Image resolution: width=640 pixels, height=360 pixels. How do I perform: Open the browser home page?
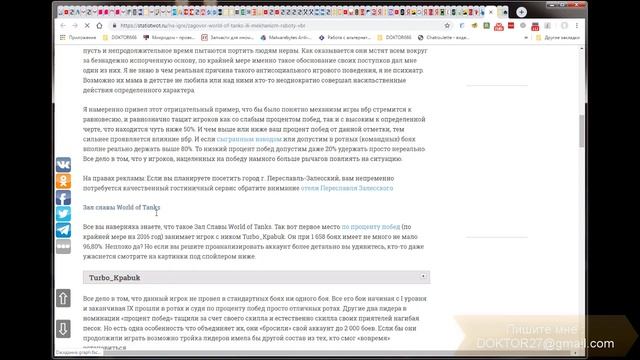99,25
